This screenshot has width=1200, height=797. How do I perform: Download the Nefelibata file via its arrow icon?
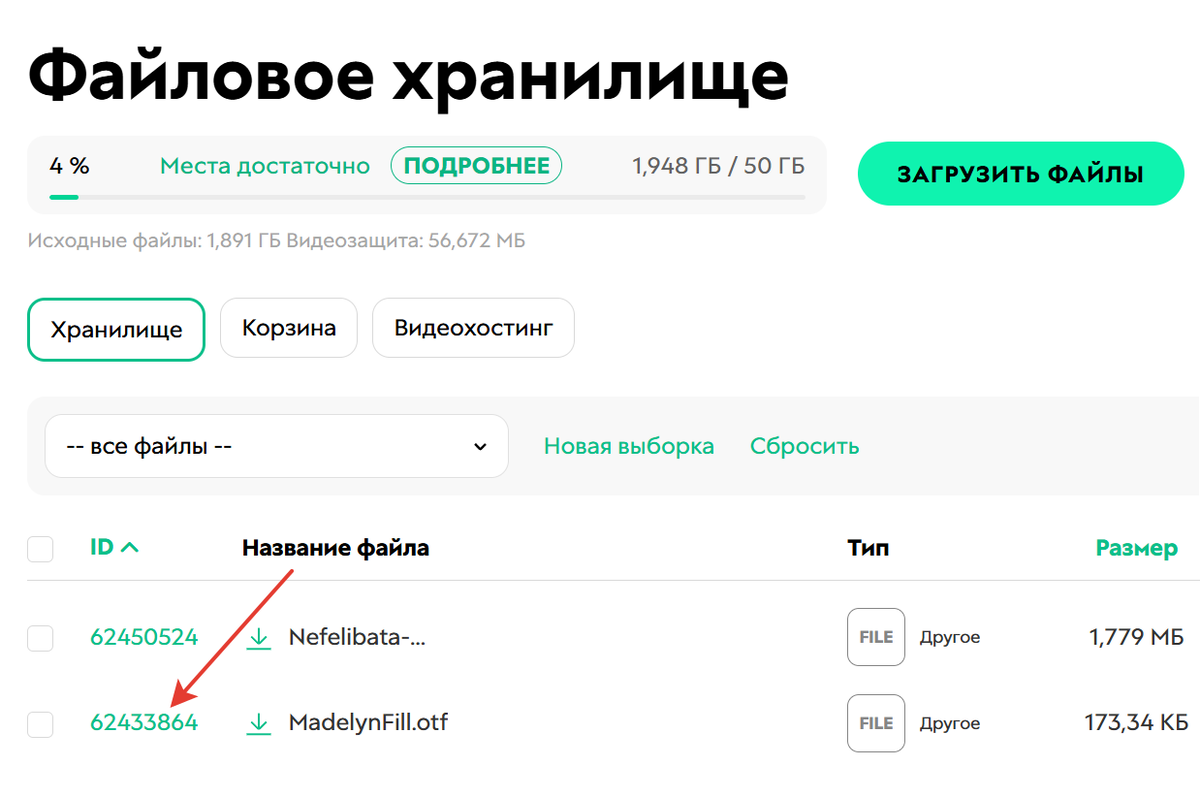point(259,638)
